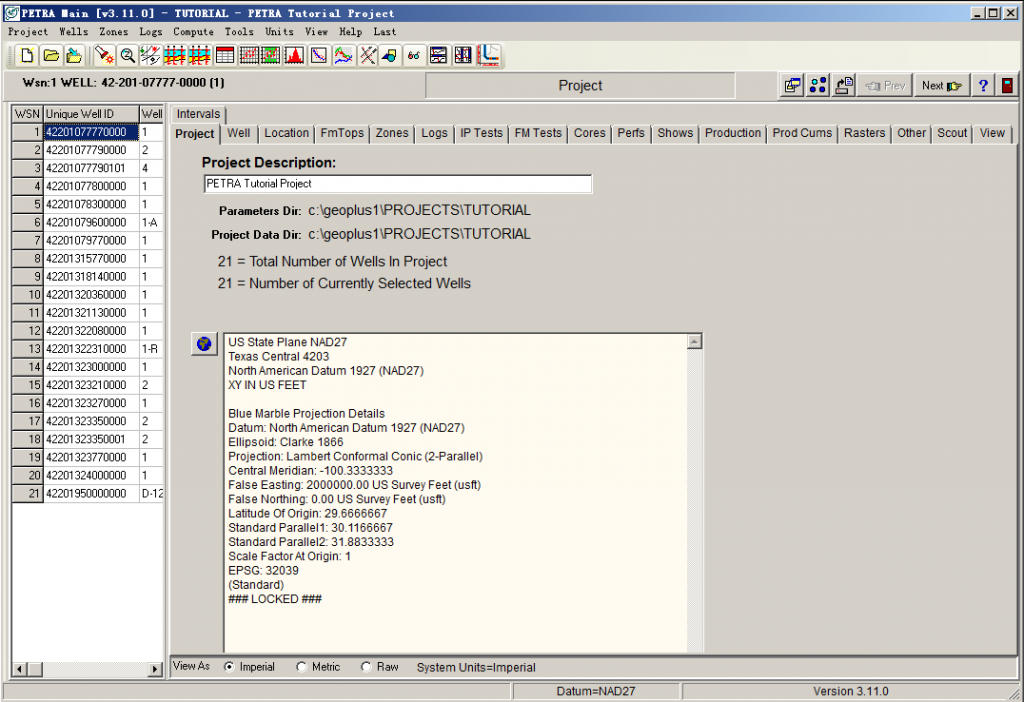1024x702 pixels.
Task: Click the red eyeglasses toolbar icon
Action: [x=414, y=56]
